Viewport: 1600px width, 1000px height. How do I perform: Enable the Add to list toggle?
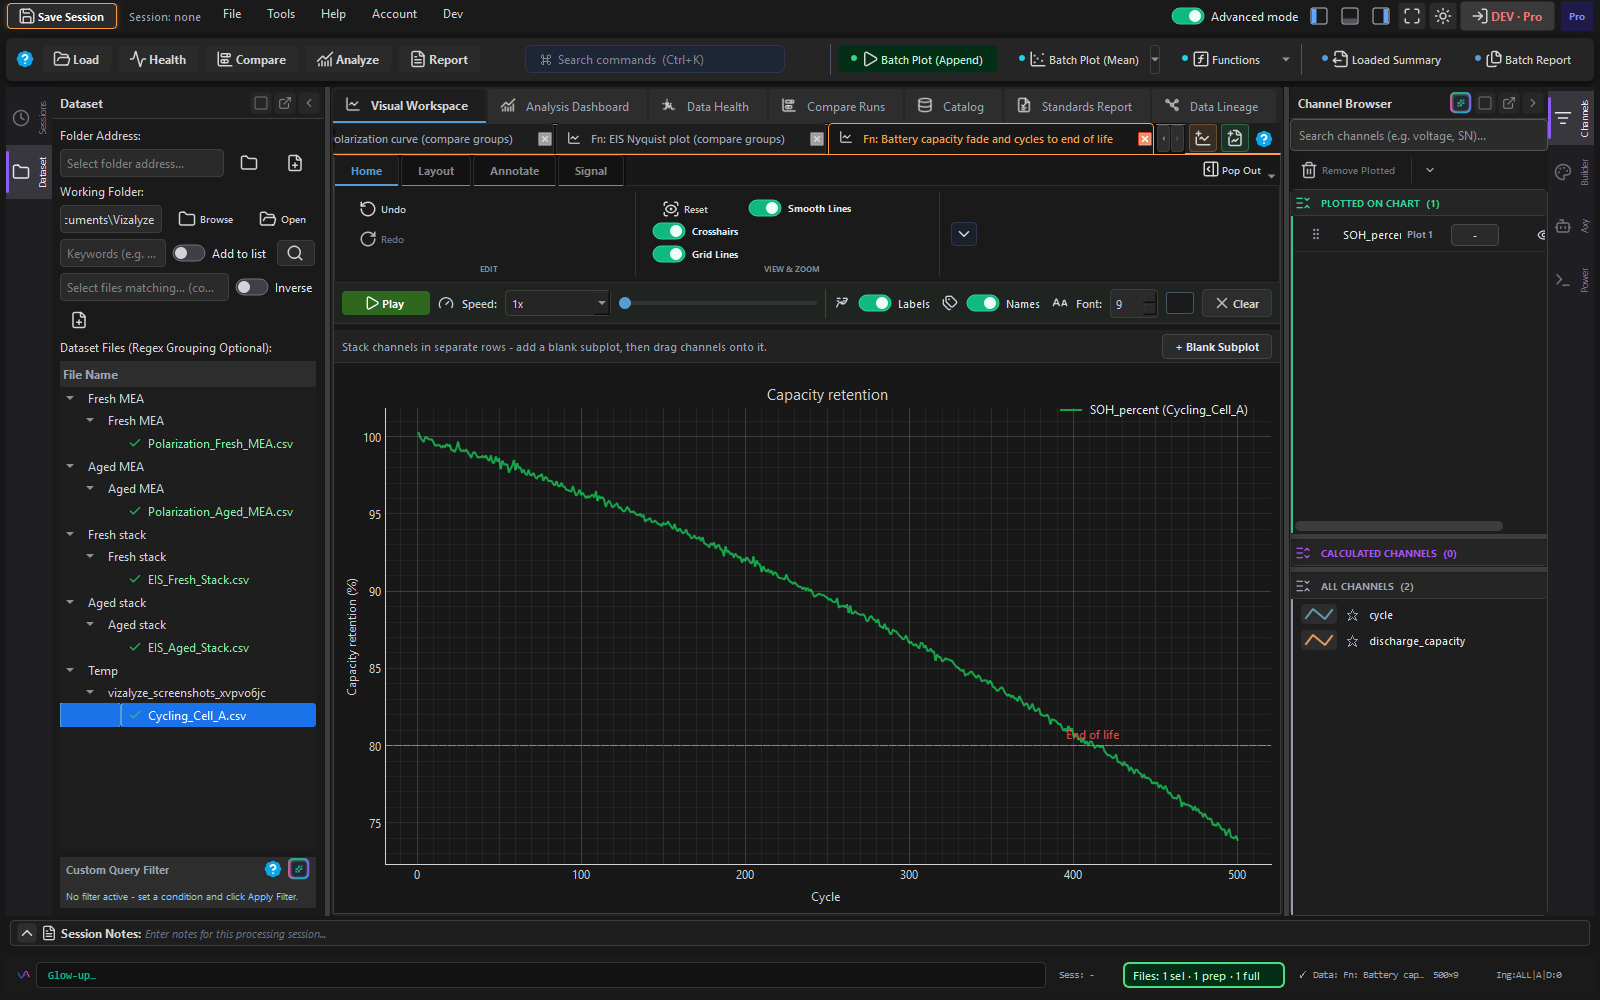188,253
